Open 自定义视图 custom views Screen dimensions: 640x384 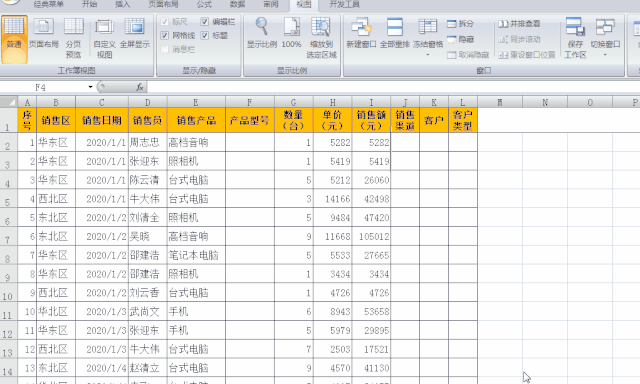pos(104,38)
